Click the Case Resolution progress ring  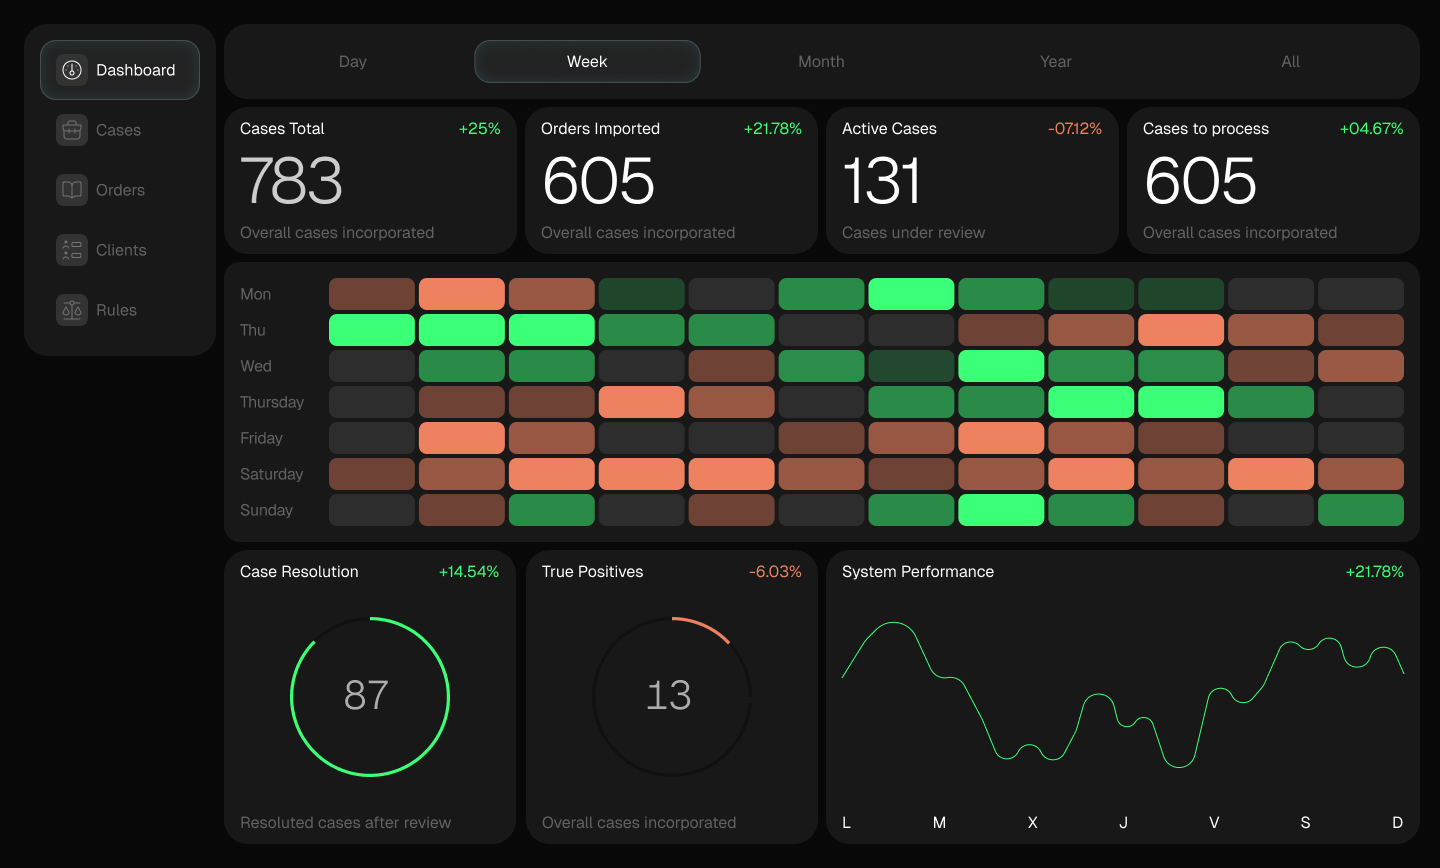point(370,696)
